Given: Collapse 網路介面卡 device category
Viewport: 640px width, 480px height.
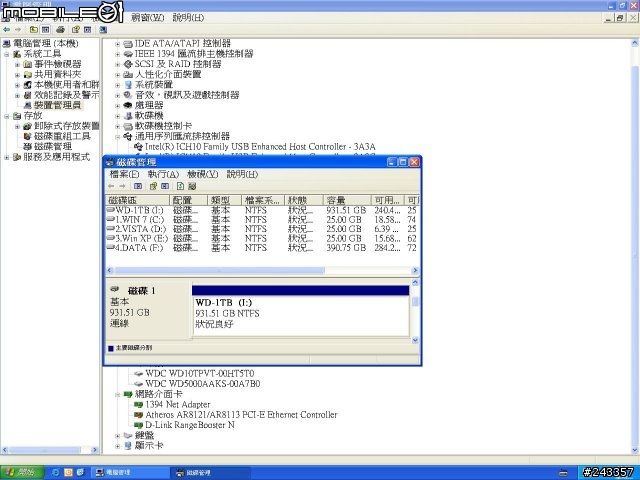Looking at the screenshot, I should click(118, 395).
